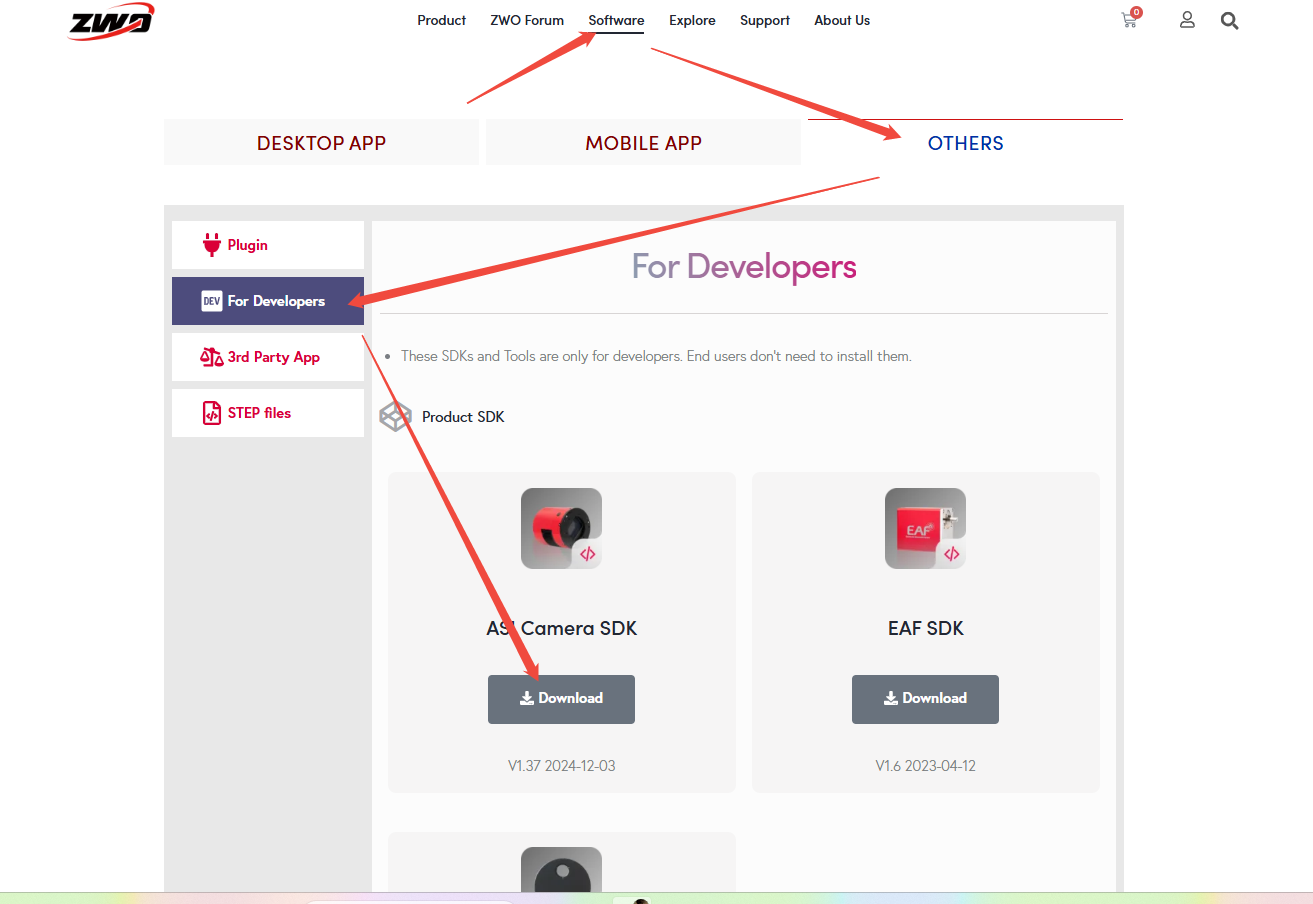Open the Product menu
The image size is (1313, 904).
coord(442,20)
